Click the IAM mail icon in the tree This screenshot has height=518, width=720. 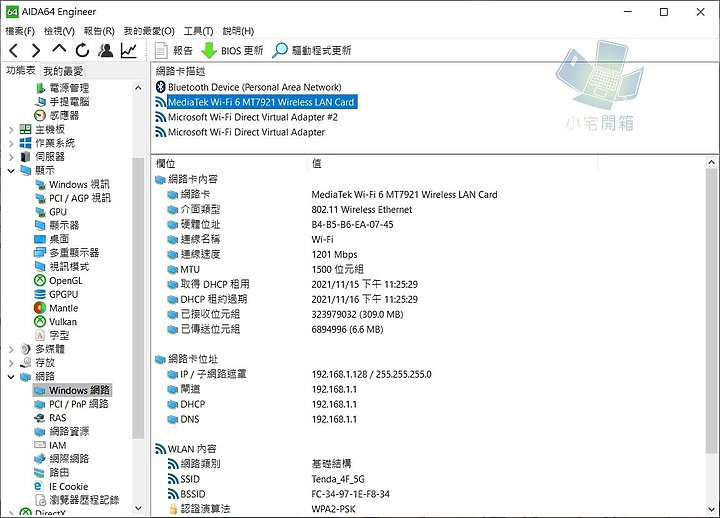coord(40,445)
